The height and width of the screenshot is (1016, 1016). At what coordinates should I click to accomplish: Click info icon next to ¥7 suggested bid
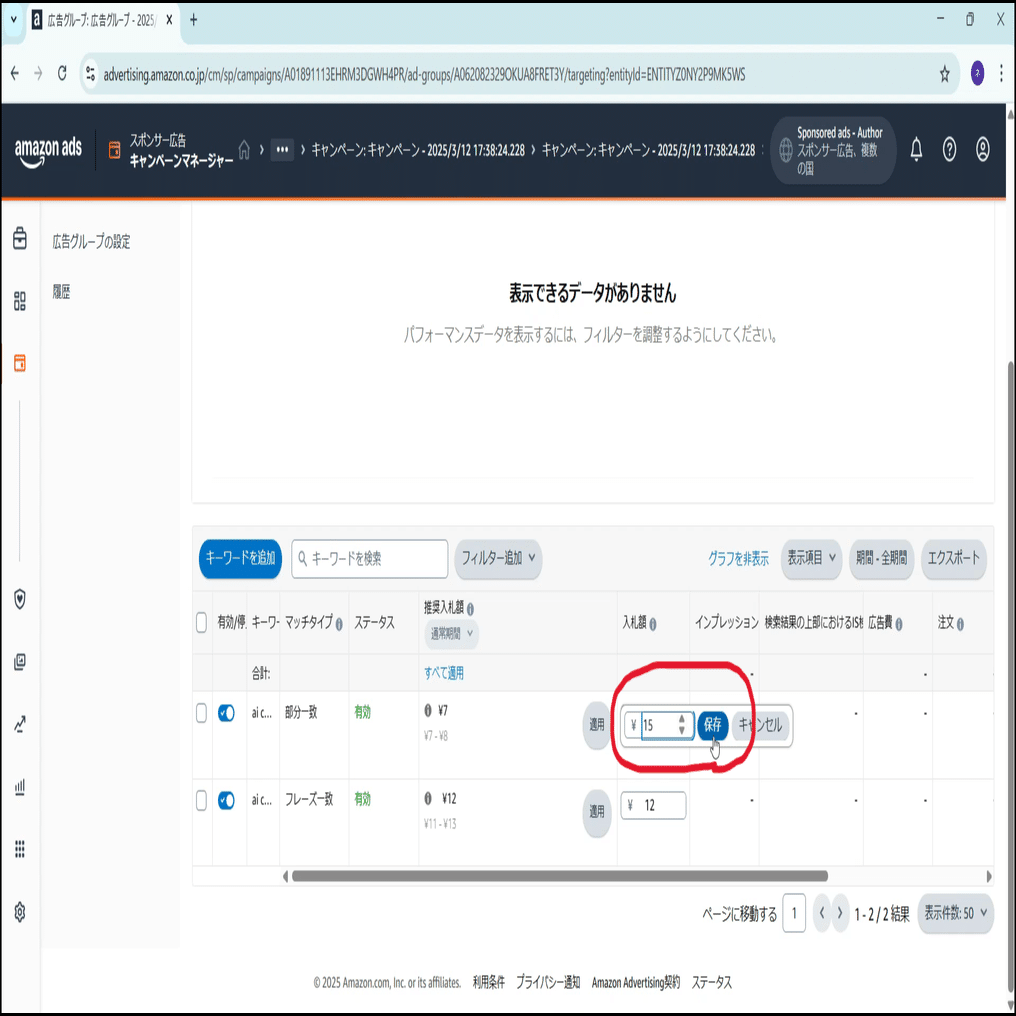[428, 711]
